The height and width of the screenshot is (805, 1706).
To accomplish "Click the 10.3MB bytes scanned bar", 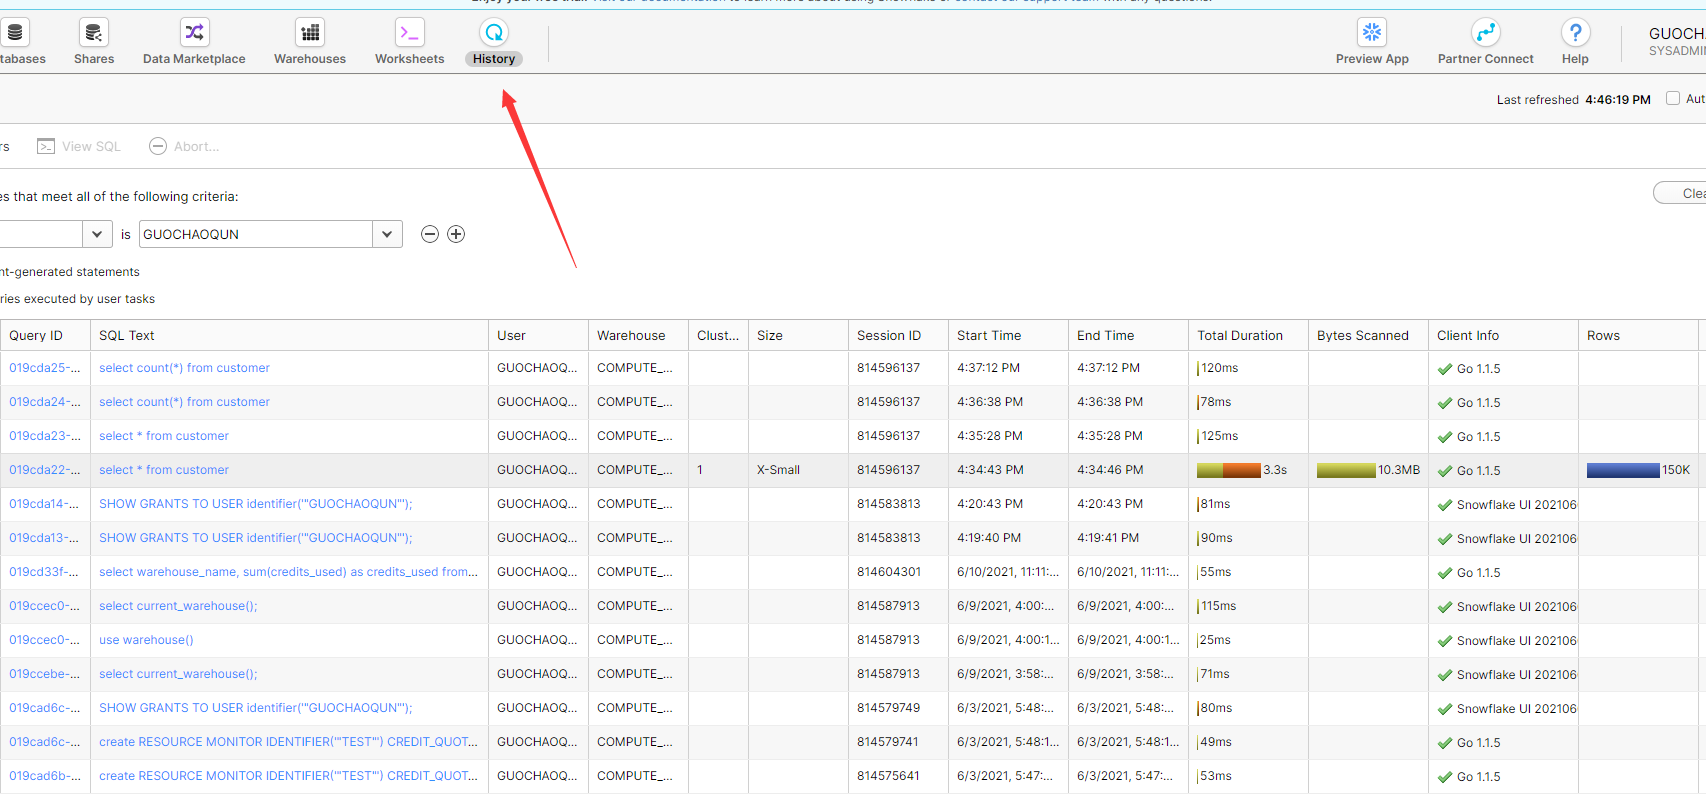I will [x=1346, y=470].
